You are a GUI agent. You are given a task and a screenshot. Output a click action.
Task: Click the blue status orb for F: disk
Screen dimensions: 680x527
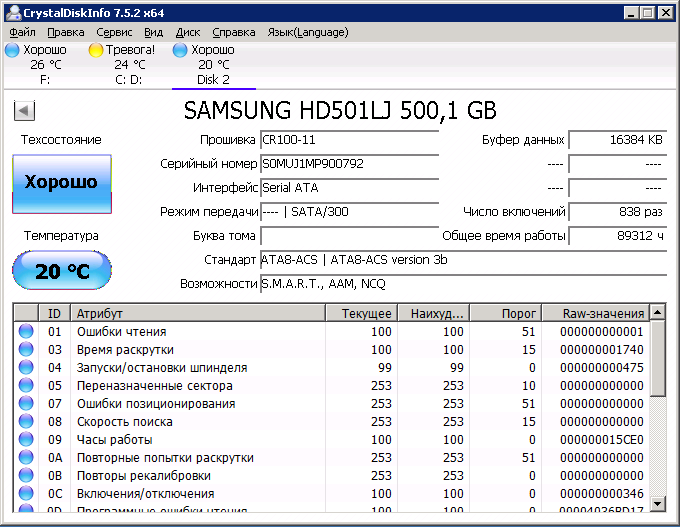click(12, 50)
